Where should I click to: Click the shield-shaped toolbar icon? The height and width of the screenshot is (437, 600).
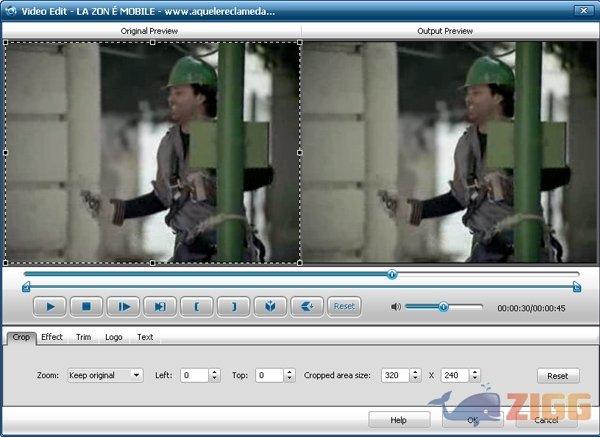[270, 307]
